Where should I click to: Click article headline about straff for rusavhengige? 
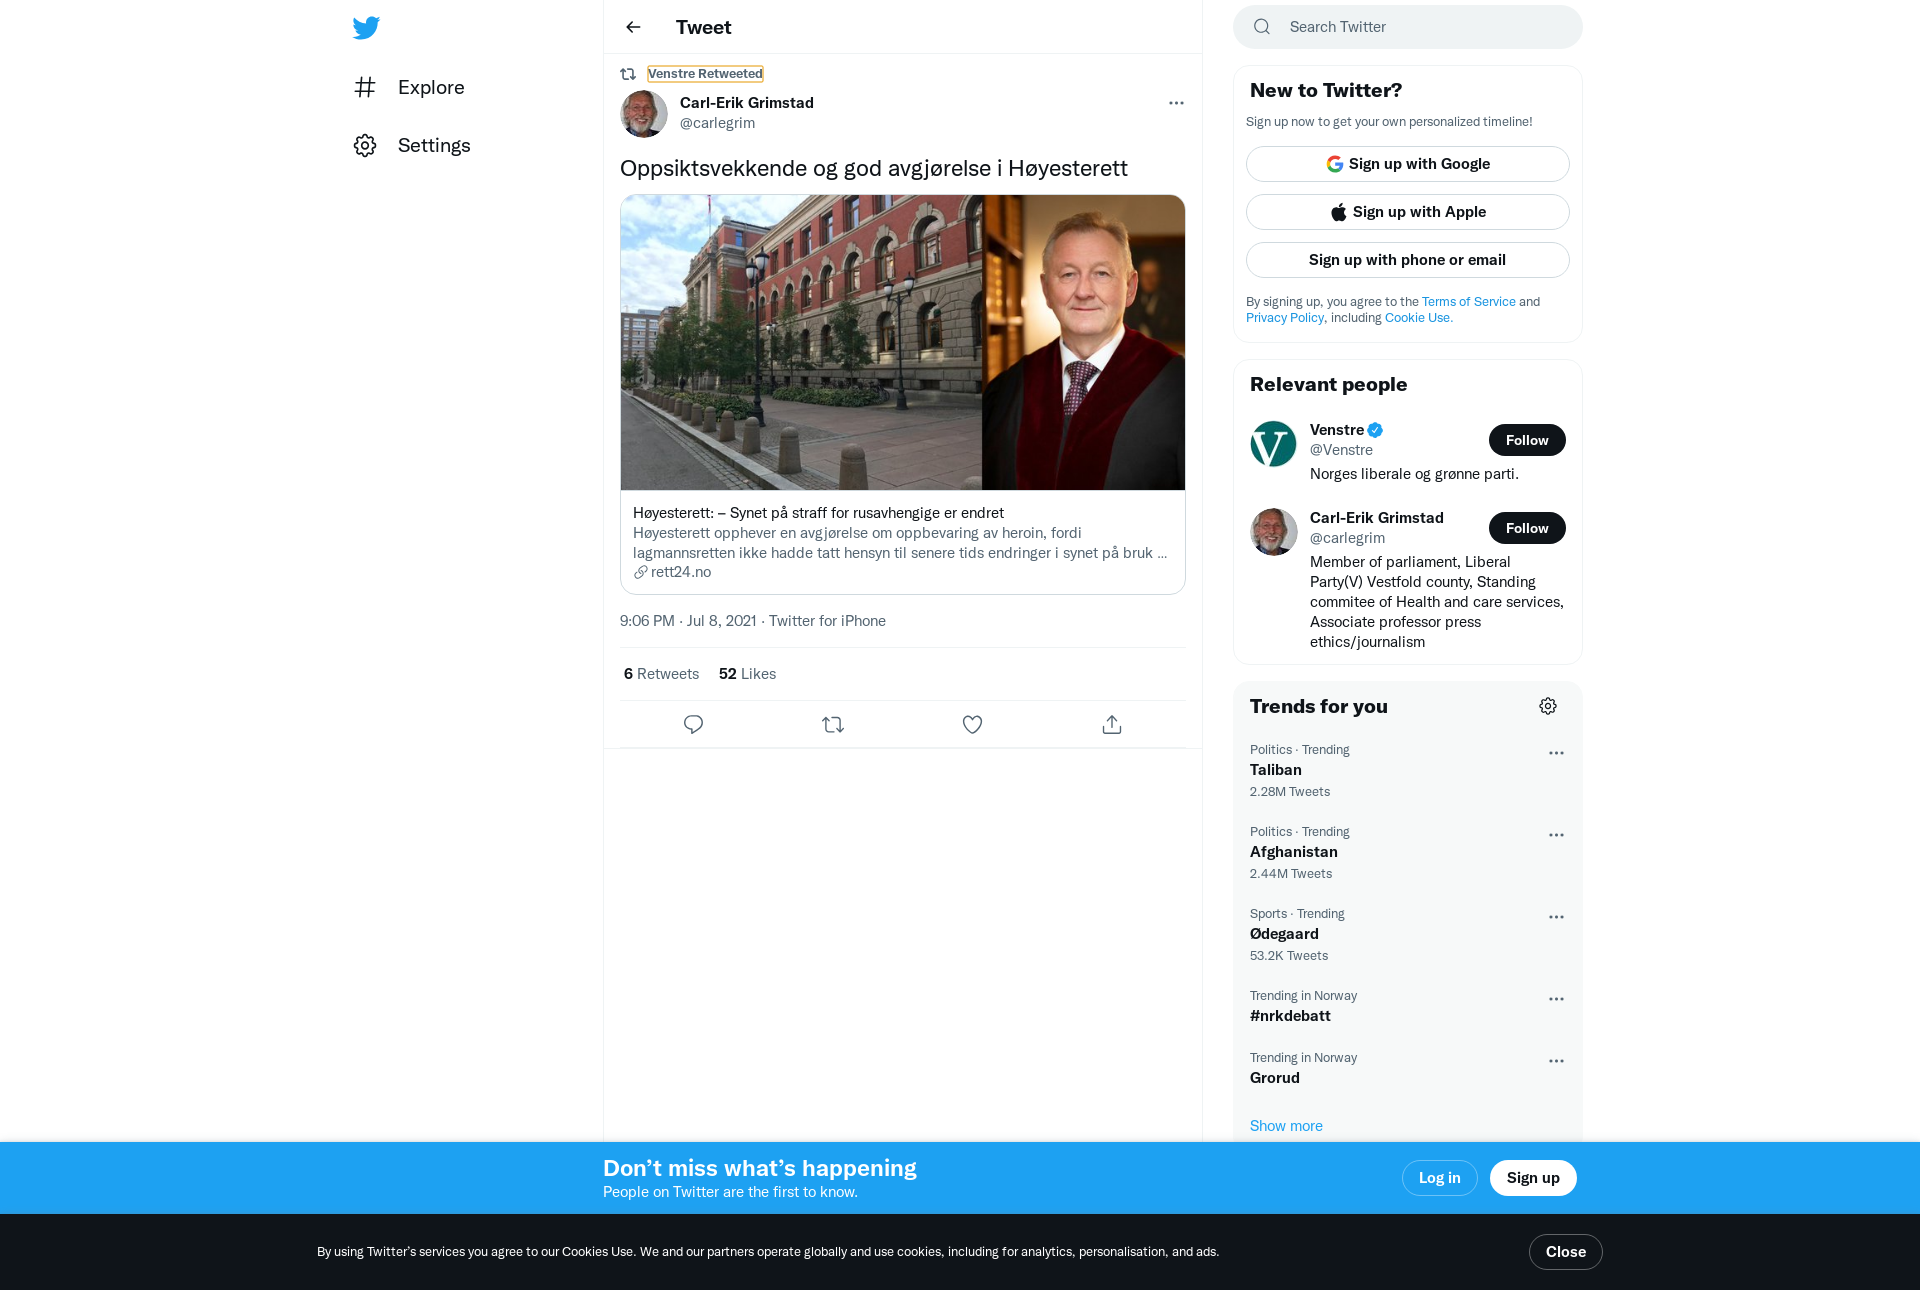click(x=818, y=513)
